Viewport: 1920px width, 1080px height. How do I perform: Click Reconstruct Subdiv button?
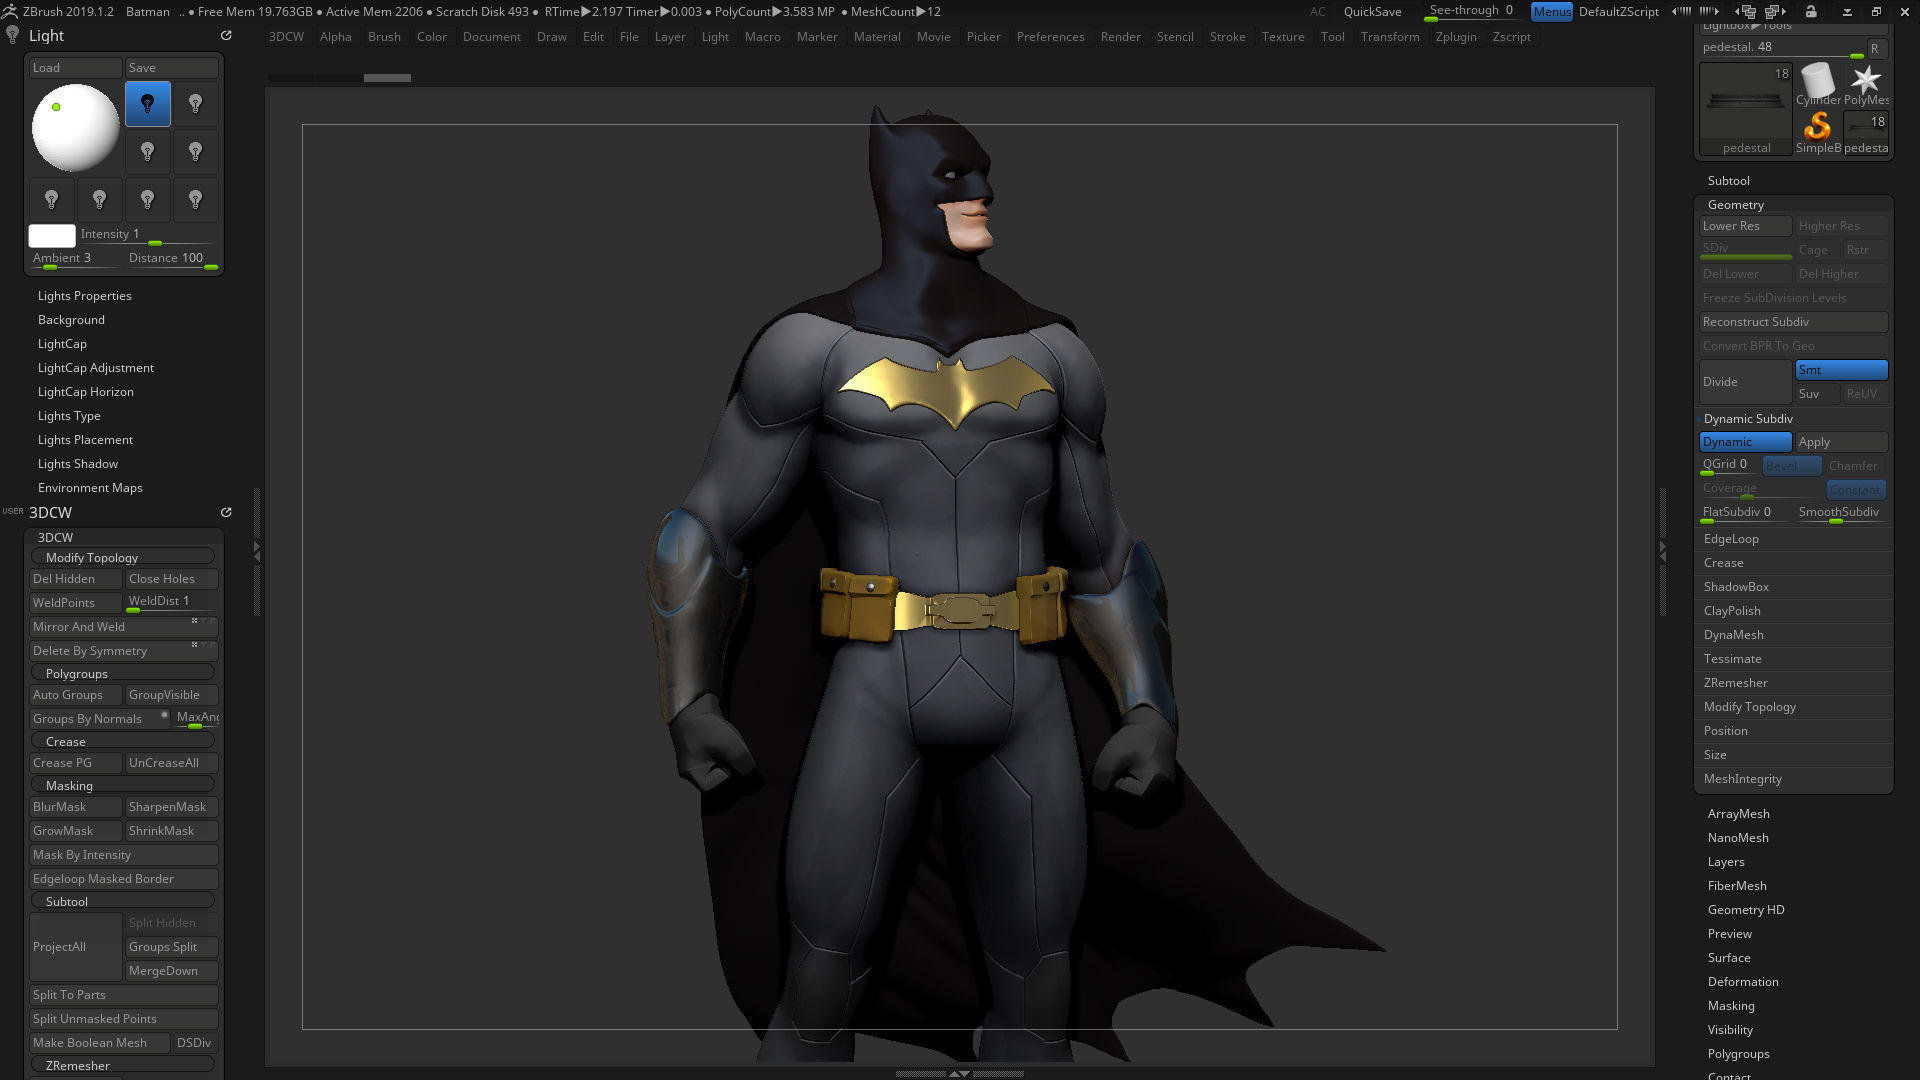pyautogui.click(x=1794, y=322)
